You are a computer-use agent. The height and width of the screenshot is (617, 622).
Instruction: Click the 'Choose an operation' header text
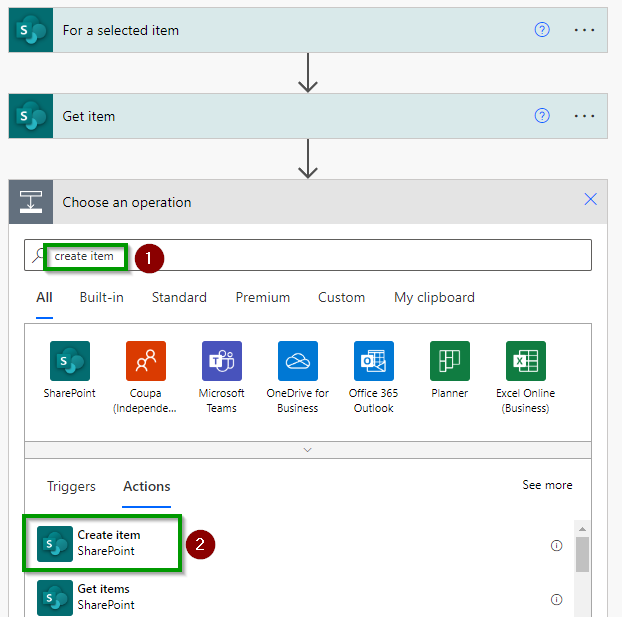click(127, 202)
